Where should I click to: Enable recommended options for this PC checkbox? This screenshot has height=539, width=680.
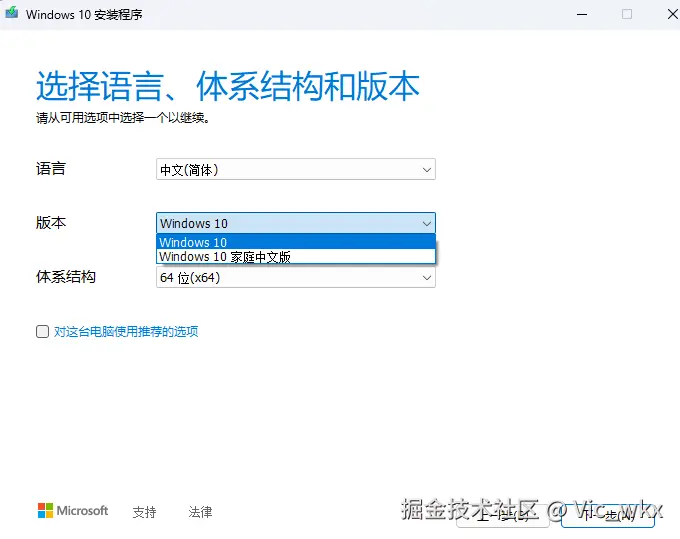point(42,332)
